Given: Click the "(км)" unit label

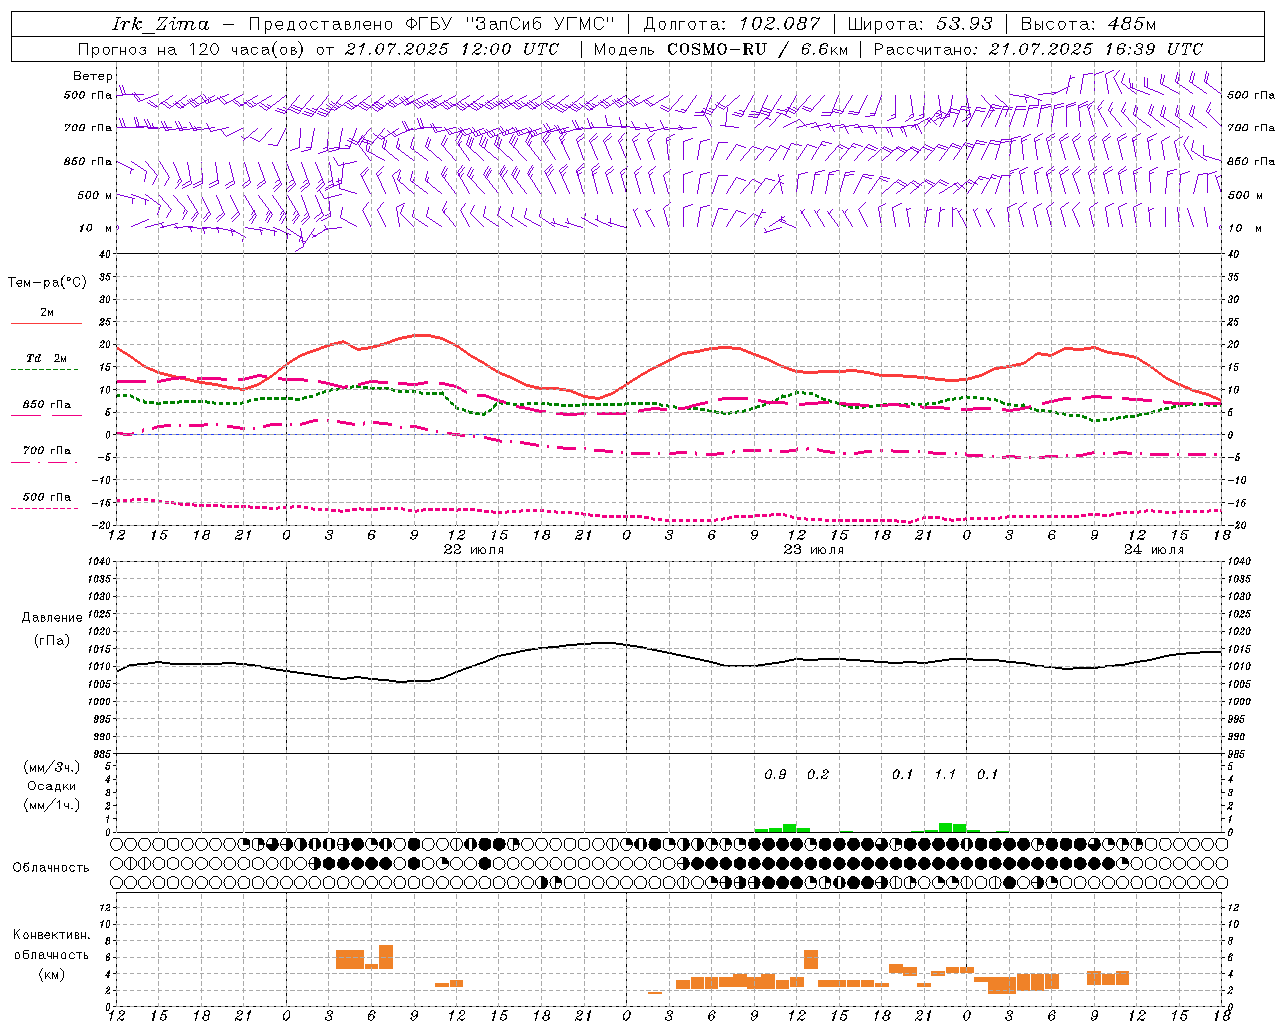Looking at the screenshot, I should (x=51, y=974).
